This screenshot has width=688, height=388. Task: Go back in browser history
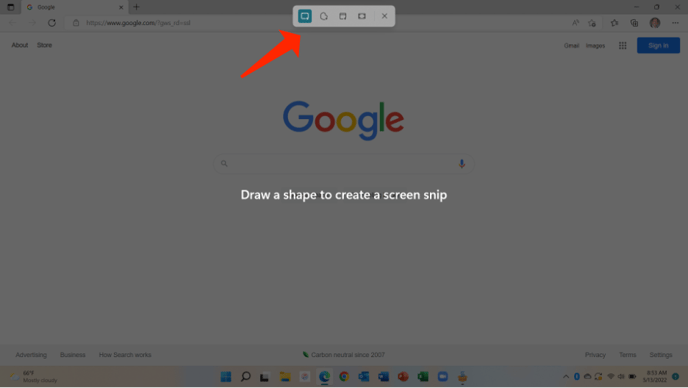[x=12, y=23]
